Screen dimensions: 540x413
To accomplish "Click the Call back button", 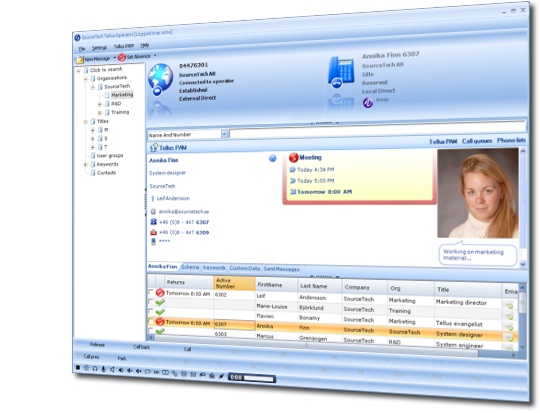I will point(142,347).
